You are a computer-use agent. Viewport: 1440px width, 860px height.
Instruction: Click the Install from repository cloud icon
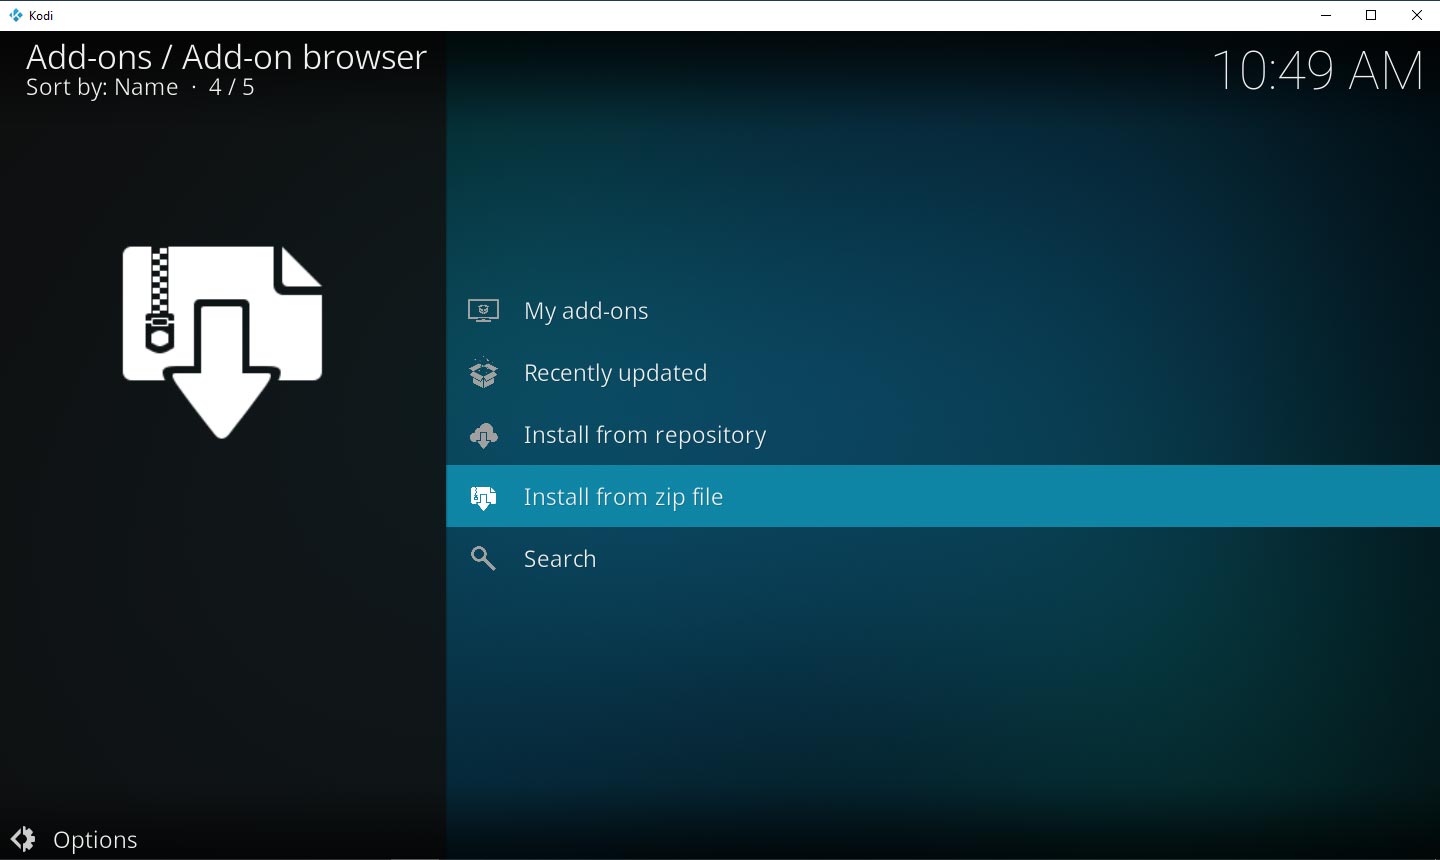tap(483, 435)
